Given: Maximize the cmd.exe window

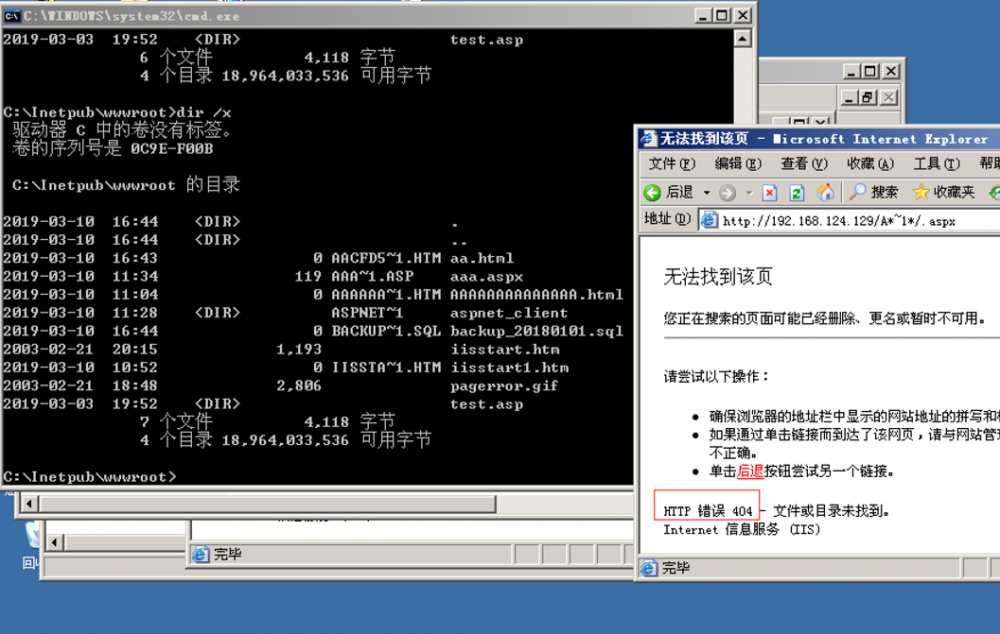Looking at the screenshot, I should [x=723, y=15].
